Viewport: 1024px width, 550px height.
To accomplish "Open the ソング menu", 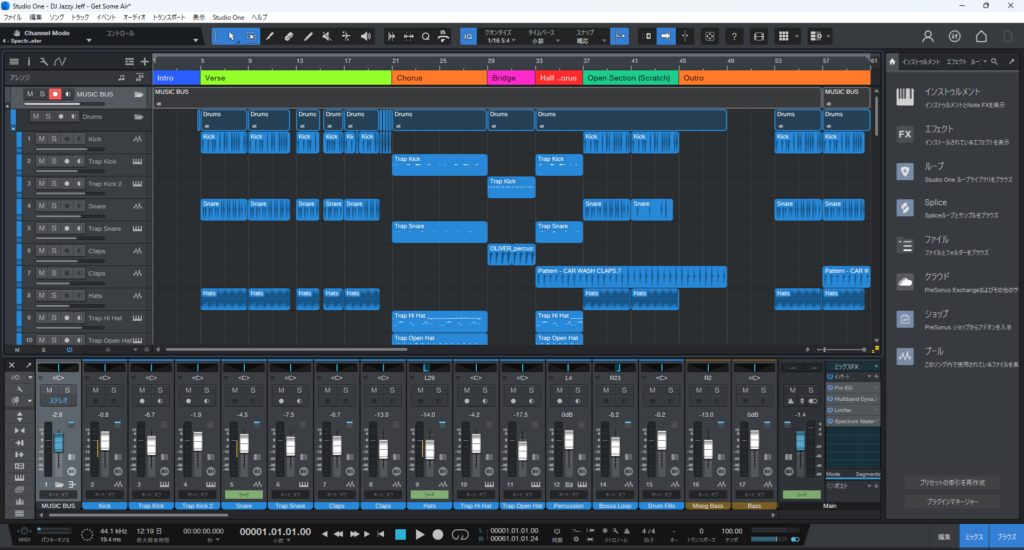I will pyautogui.click(x=56, y=18).
